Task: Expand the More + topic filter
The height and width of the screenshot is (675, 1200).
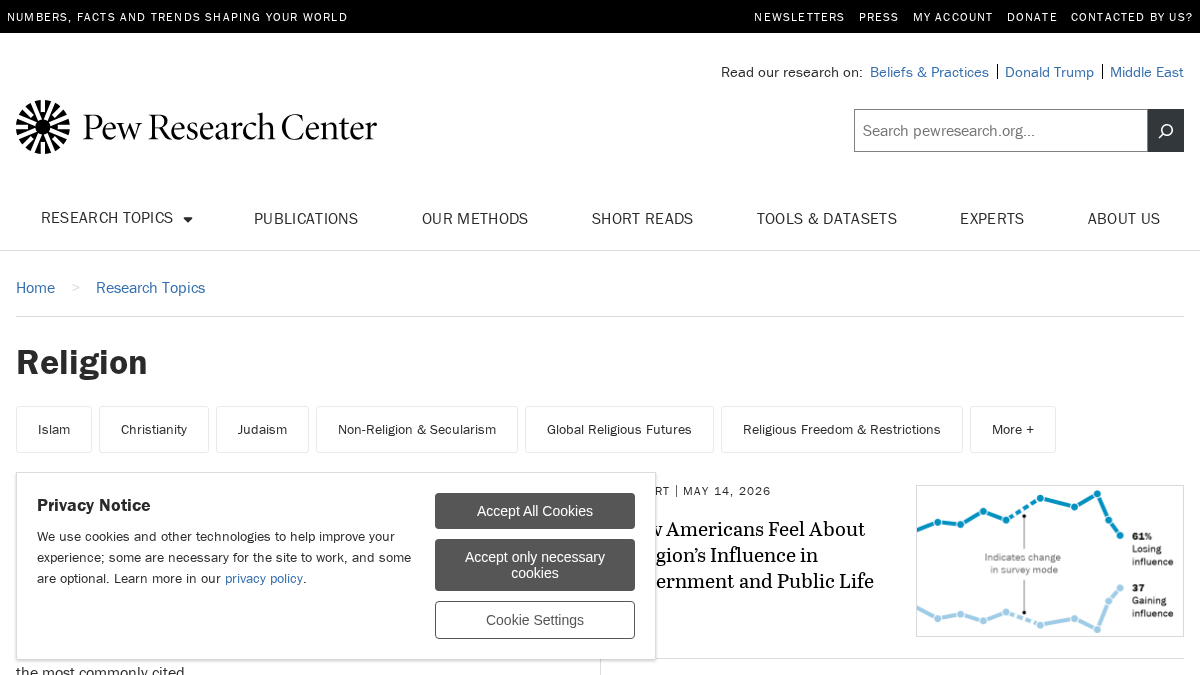Action: (x=1013, y=430)
